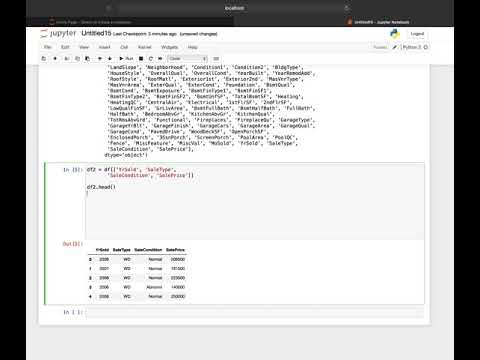Click the Last Checkpoint status text
The height and width of the screenshot is (360, 480).
point(145,34)
